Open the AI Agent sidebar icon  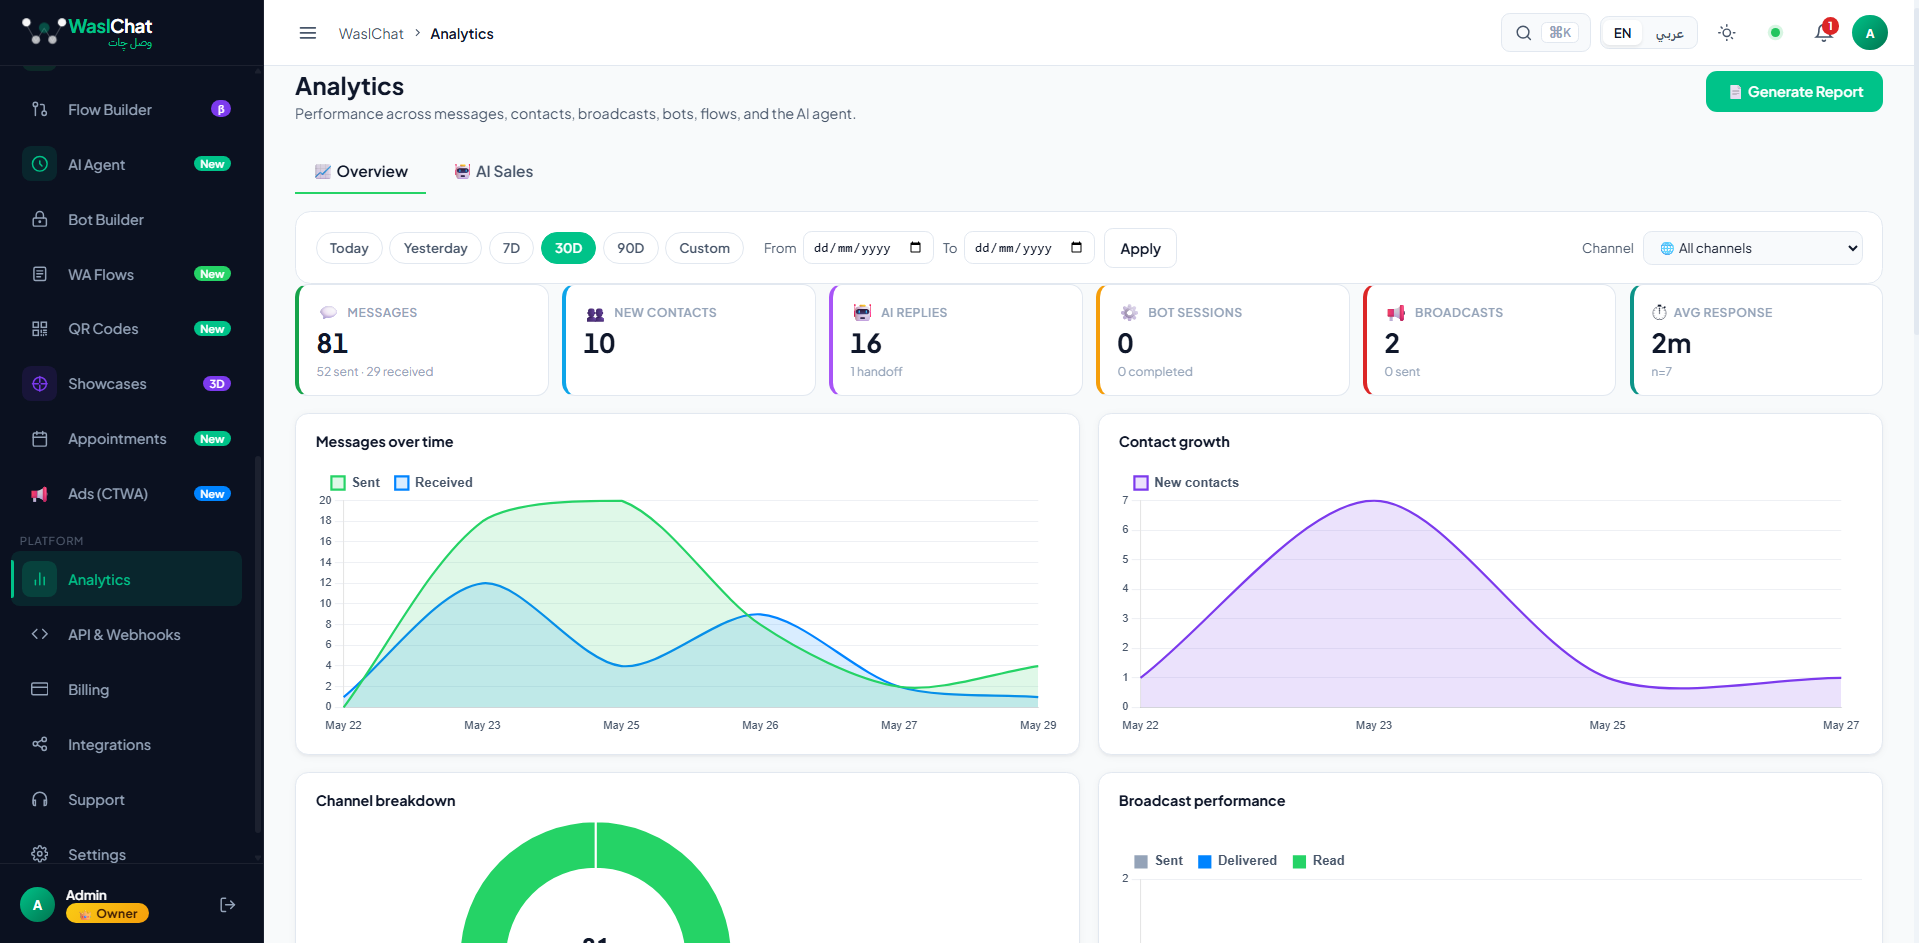point(40,164)
